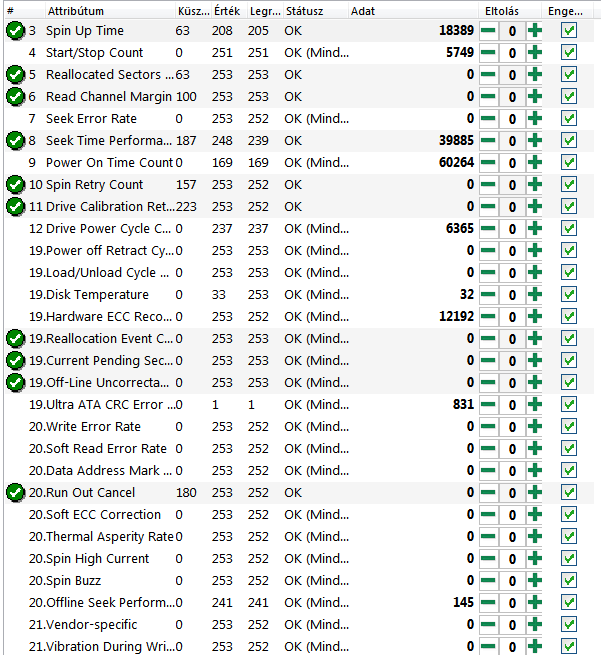Click offset value field in Data Address Mark row
The height and width of the screenshot is (655, 601).
coord(512,471)
